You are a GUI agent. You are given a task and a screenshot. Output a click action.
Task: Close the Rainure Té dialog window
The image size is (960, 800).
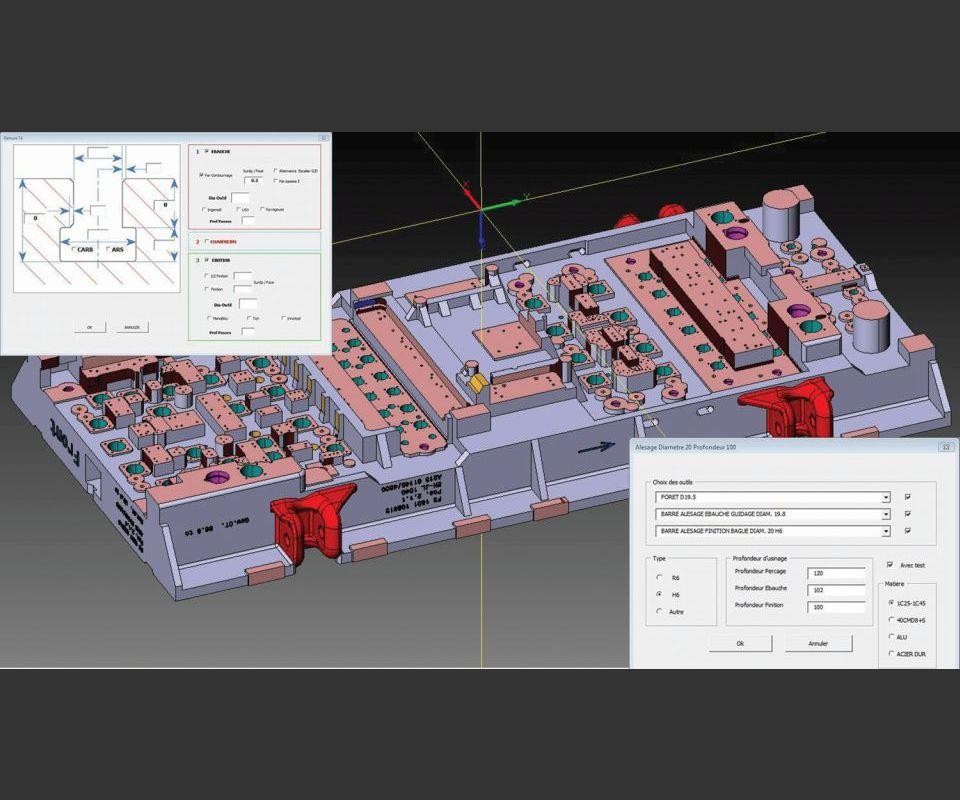324,138
